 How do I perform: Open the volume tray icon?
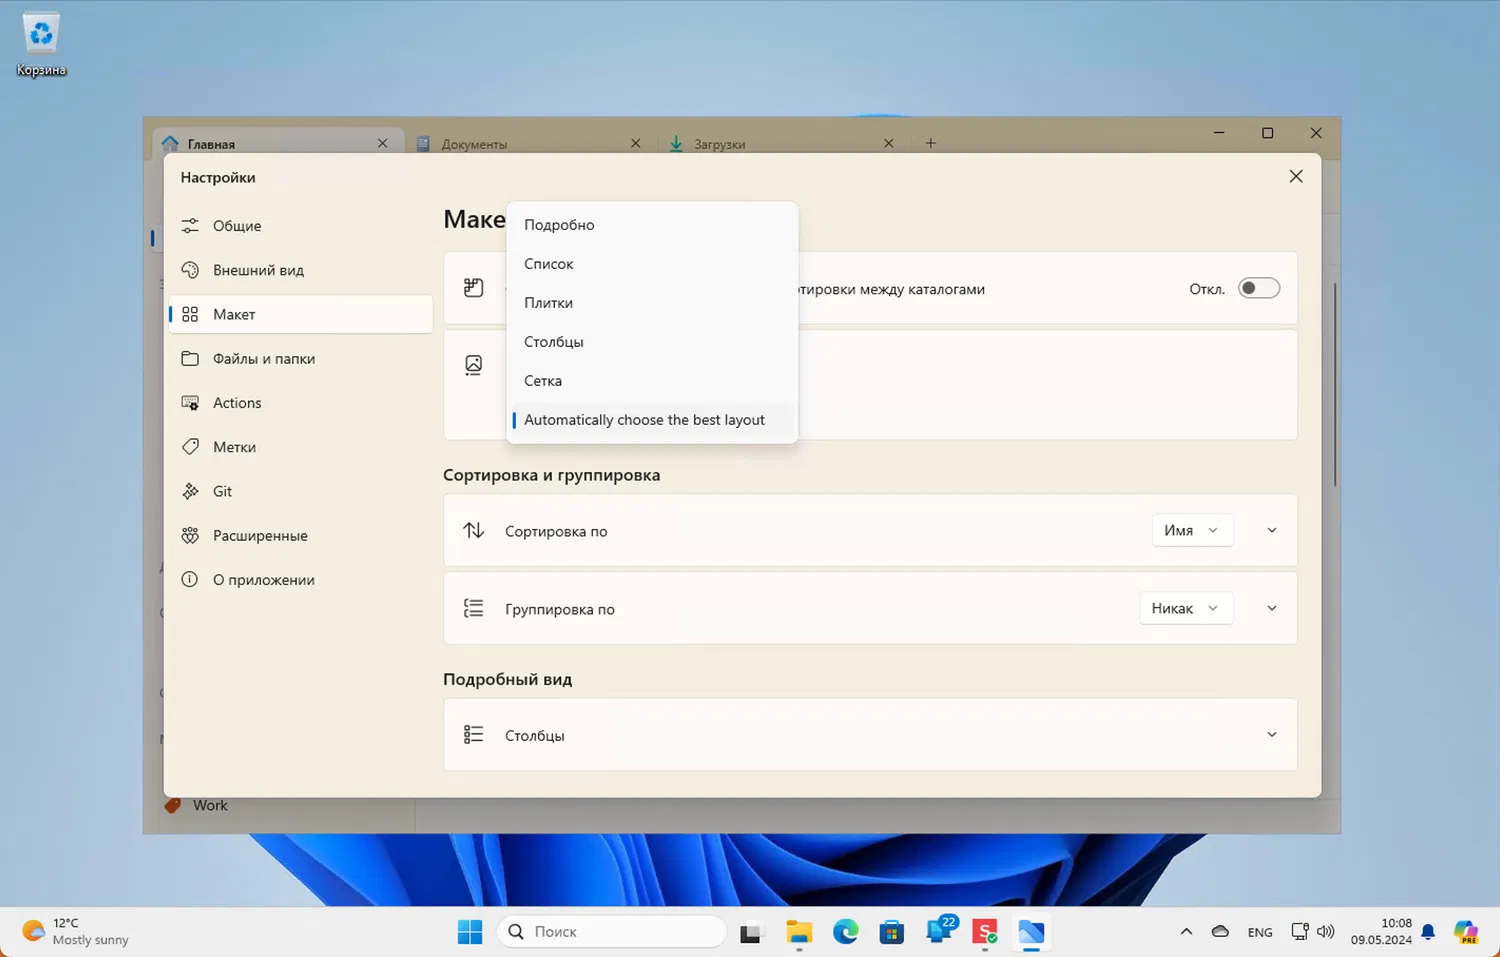point(1326,931)
